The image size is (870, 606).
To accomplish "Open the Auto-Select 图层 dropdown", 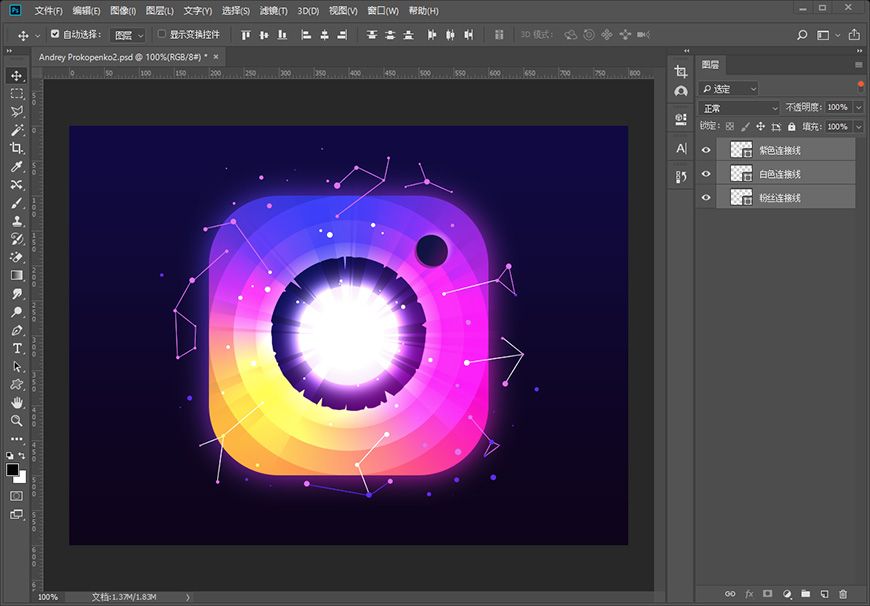I will click(128, 35).
